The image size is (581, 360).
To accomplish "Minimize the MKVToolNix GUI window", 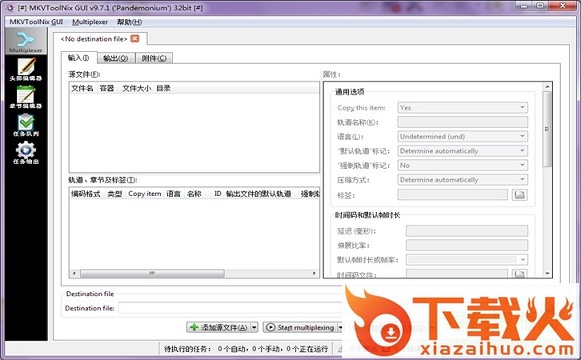I will (524, 6).
